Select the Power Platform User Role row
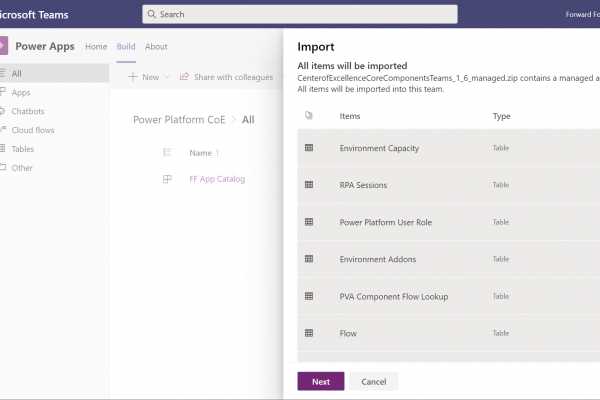Image resolution: width=600 pixels, height=400 pixels. 448,222
